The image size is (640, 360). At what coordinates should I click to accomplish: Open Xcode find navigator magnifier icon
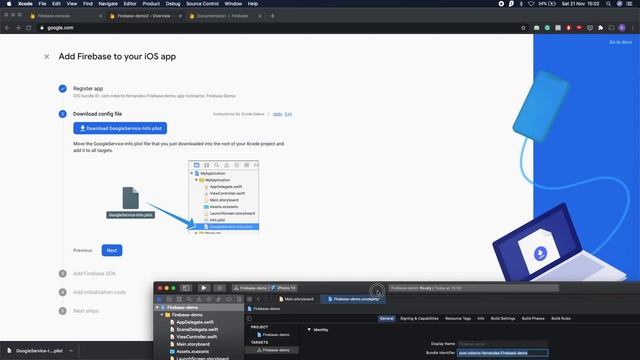pos(189,299)
